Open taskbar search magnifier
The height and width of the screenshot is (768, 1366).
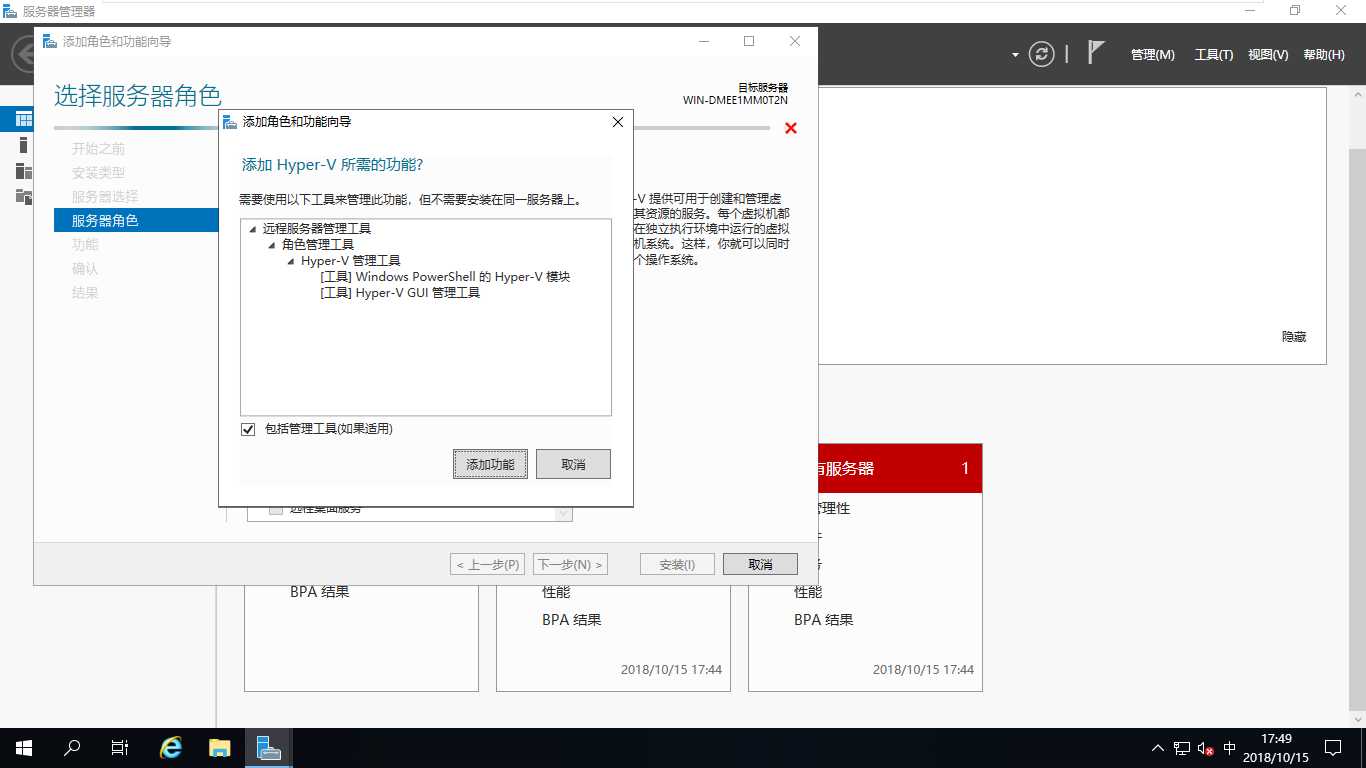coord(72,748)
